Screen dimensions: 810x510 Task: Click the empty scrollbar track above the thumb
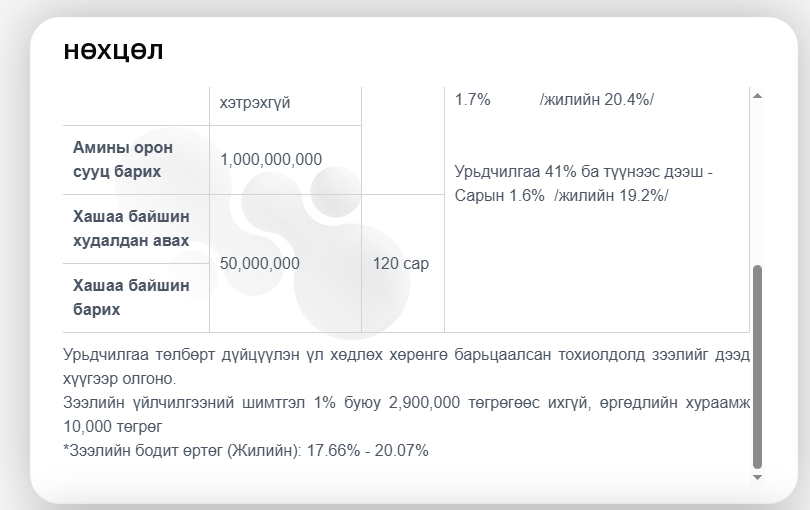(x=757, y=180)
